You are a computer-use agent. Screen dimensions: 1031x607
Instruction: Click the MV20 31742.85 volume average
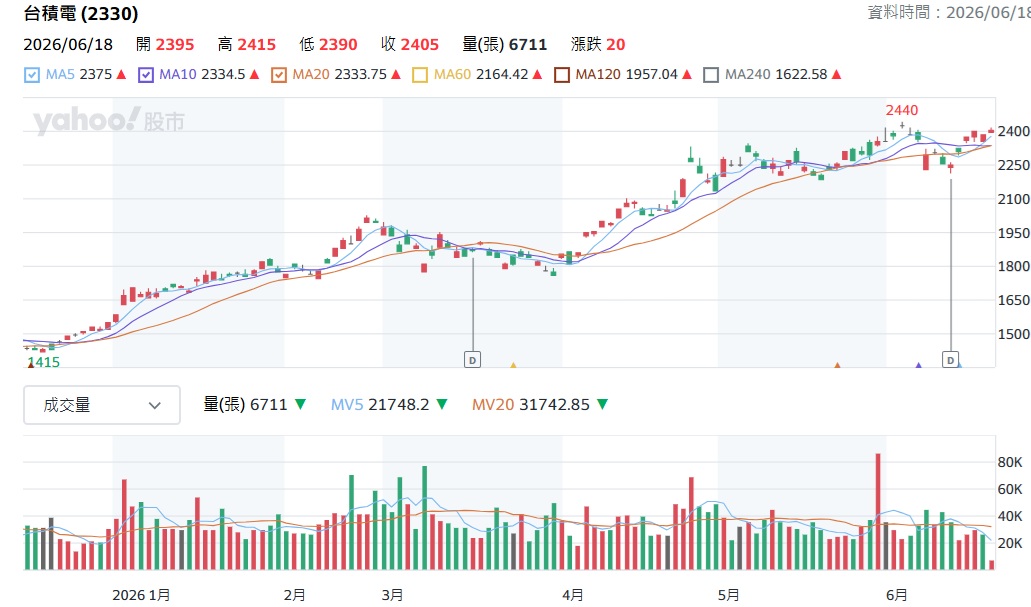pyautogui.click(x=531, y=404)
